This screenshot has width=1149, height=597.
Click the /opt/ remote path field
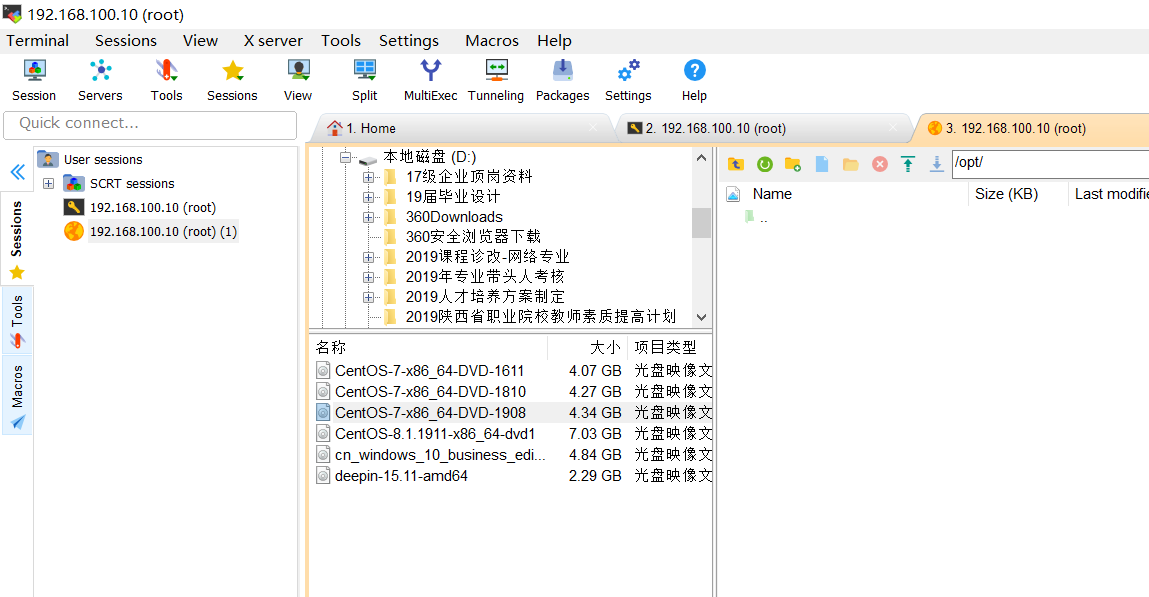point(1050,163)
